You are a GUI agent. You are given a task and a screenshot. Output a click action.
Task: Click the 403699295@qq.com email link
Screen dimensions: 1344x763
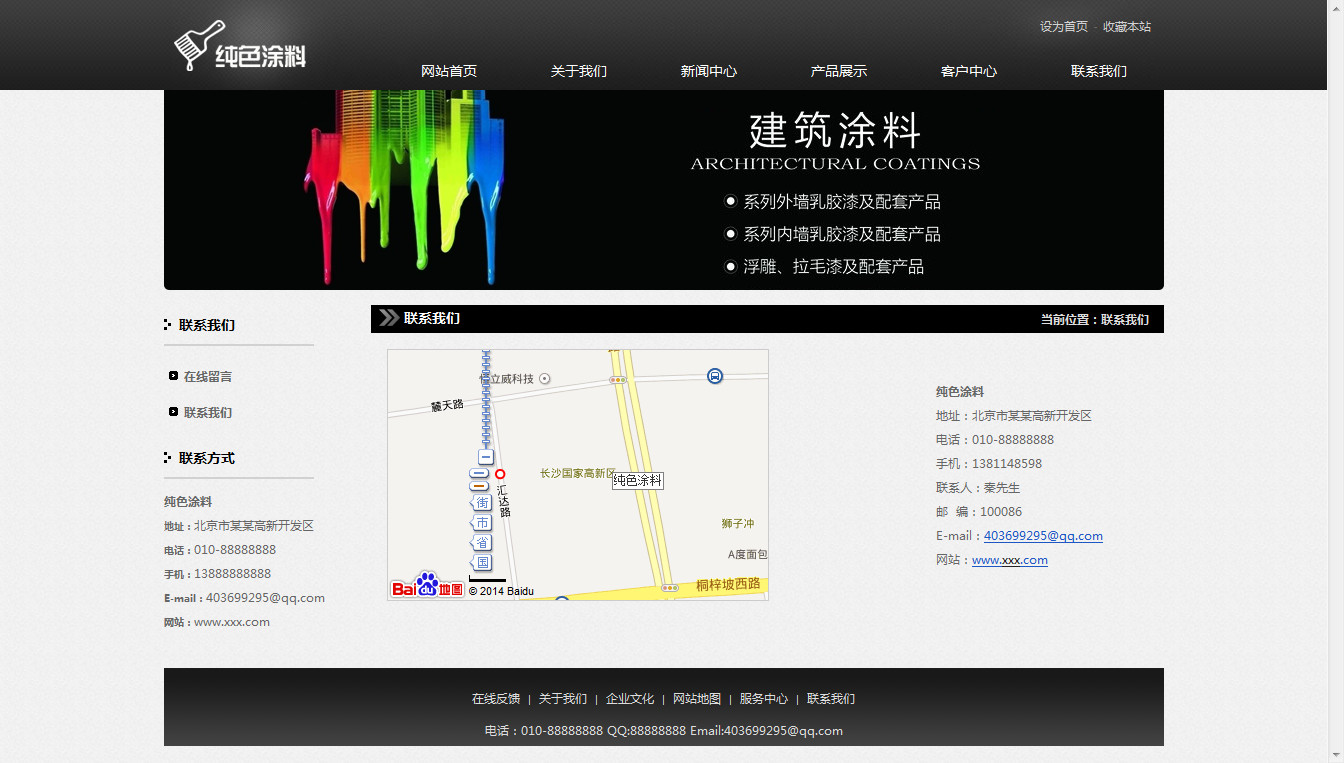1043,536
